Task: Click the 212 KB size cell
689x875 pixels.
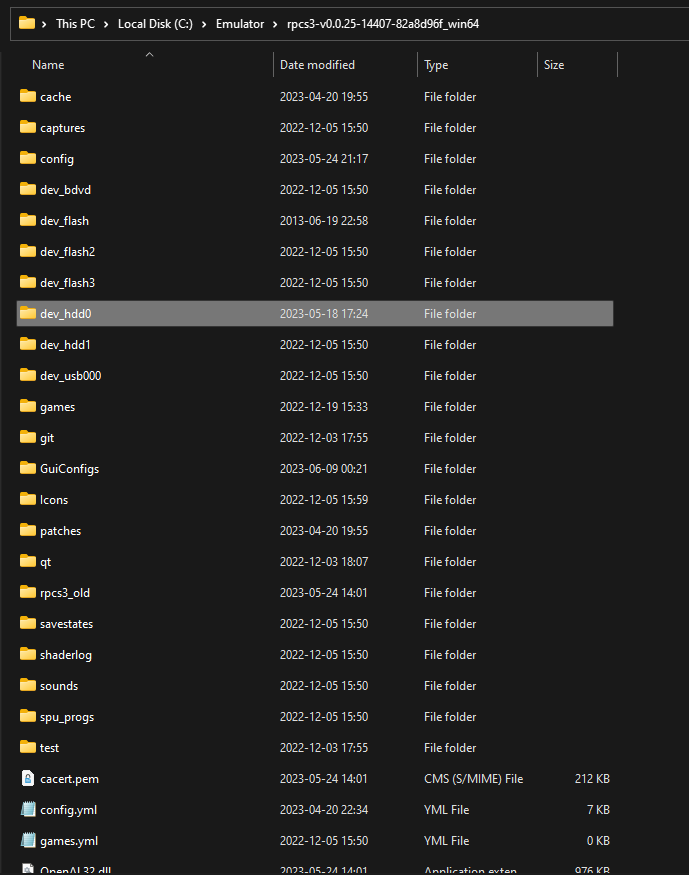Action: 592,778
